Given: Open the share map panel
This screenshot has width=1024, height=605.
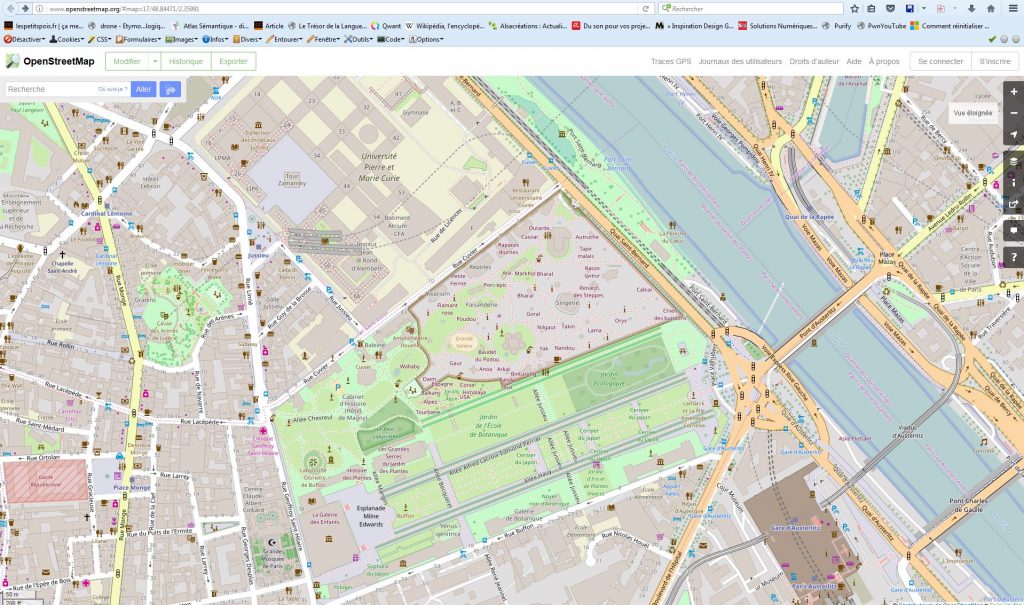Looking at the screenshot, I should click(1013, 205).
